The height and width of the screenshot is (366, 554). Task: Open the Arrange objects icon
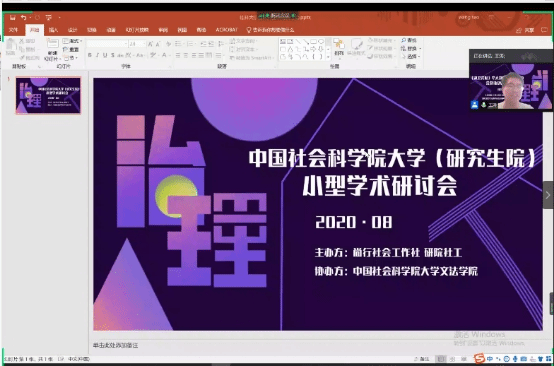(339, 47)
